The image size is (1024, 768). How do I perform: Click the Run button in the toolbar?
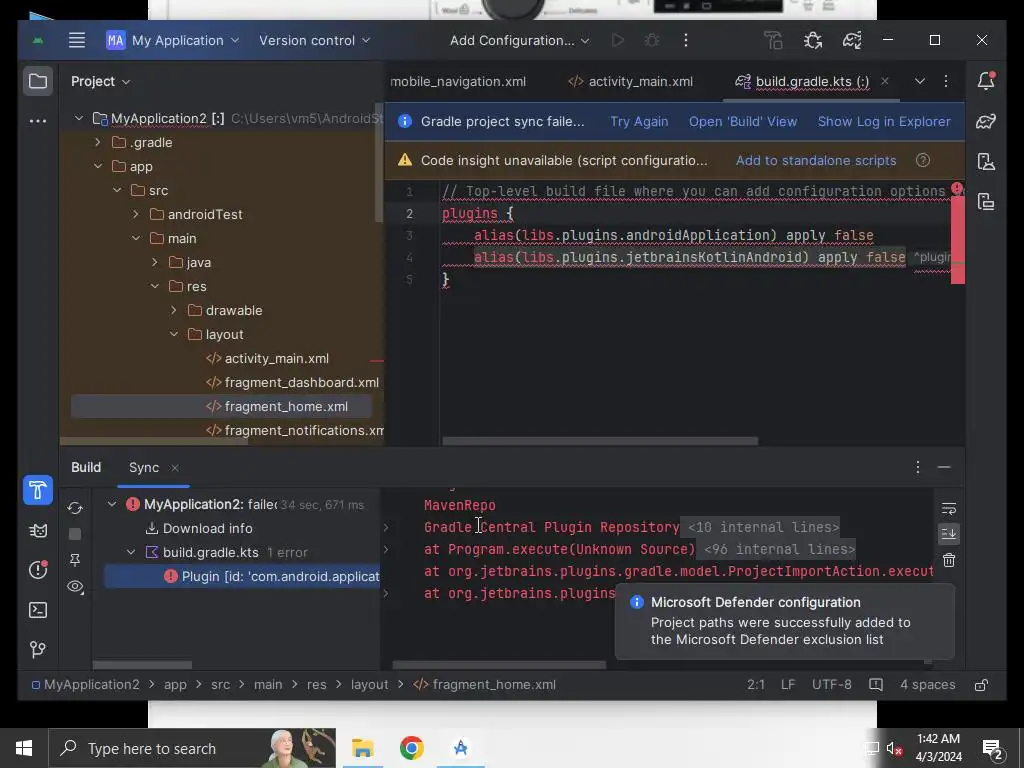pyautogui.click(x=618, y=40)
